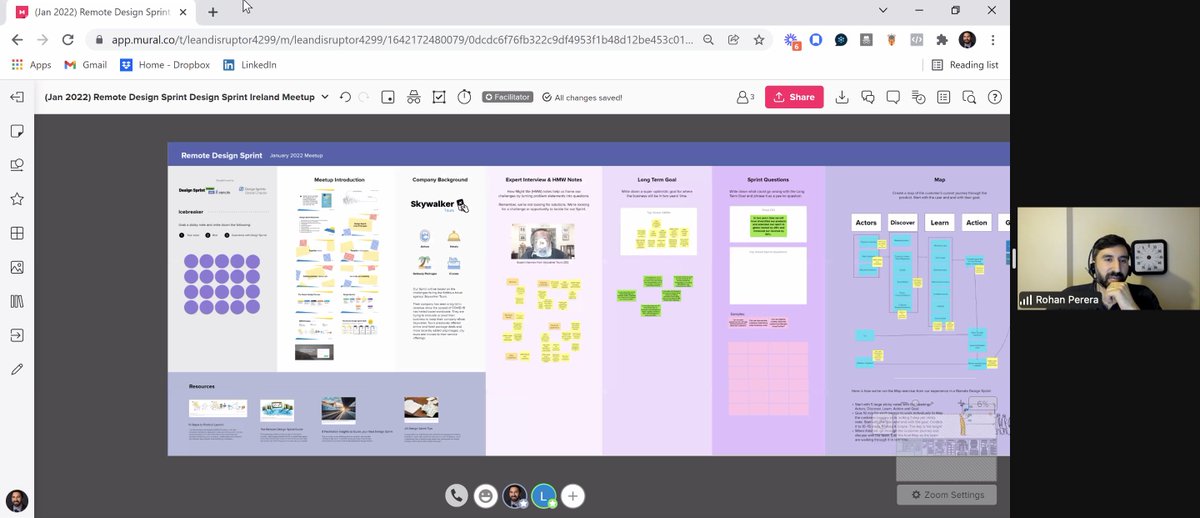This screenshot has width=1200, height=518.
Task: Open the user avatar in bottom-left corner
Action: pos(16,500)
